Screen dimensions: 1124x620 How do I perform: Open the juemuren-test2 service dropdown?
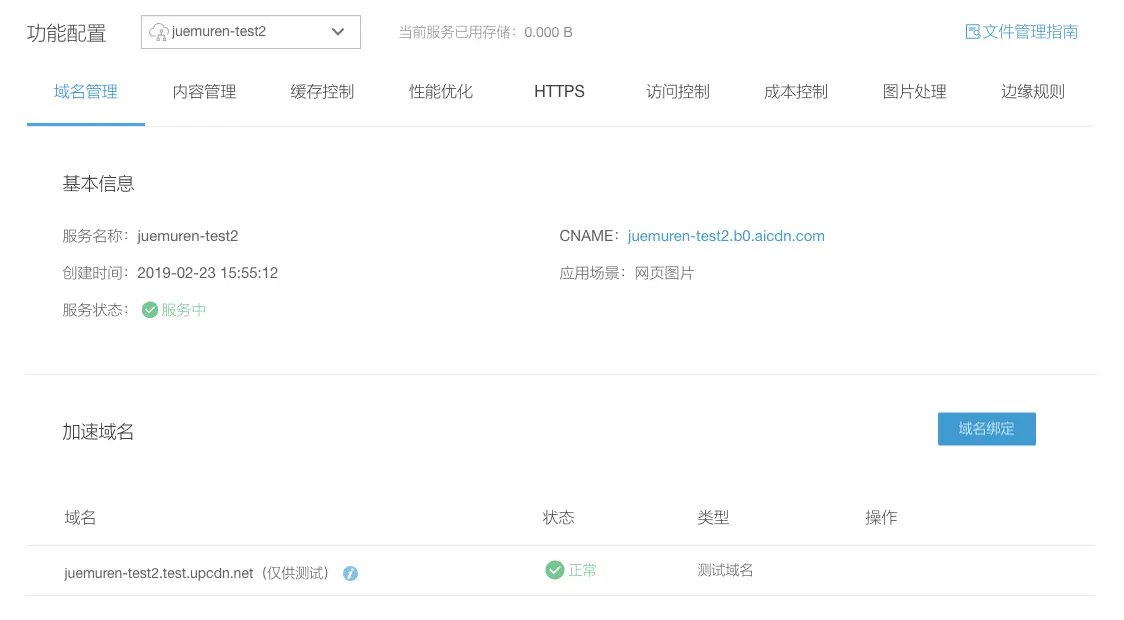251,32
